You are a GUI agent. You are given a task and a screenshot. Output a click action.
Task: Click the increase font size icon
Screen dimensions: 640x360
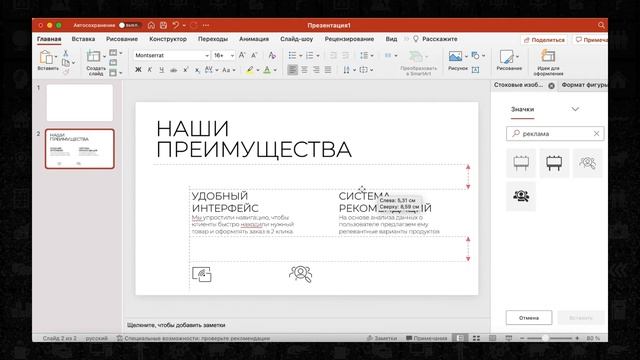click(242, 55)
